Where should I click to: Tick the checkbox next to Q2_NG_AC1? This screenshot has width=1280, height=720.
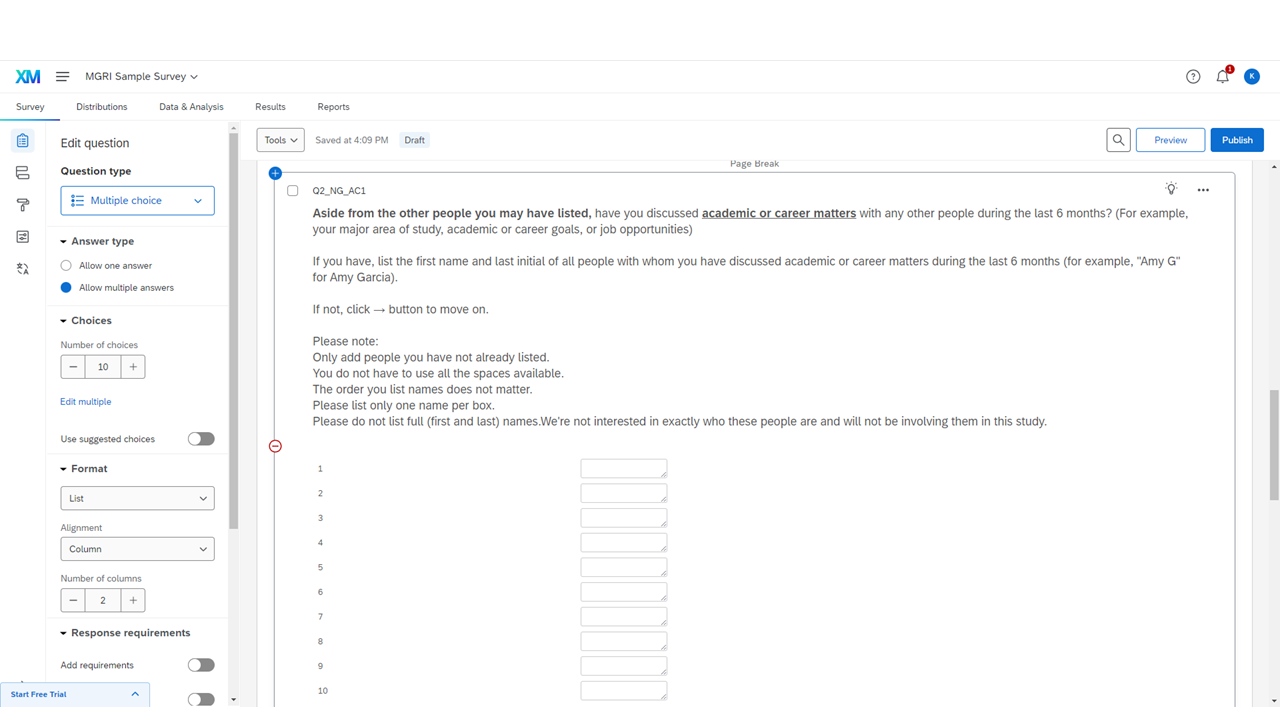293,191
